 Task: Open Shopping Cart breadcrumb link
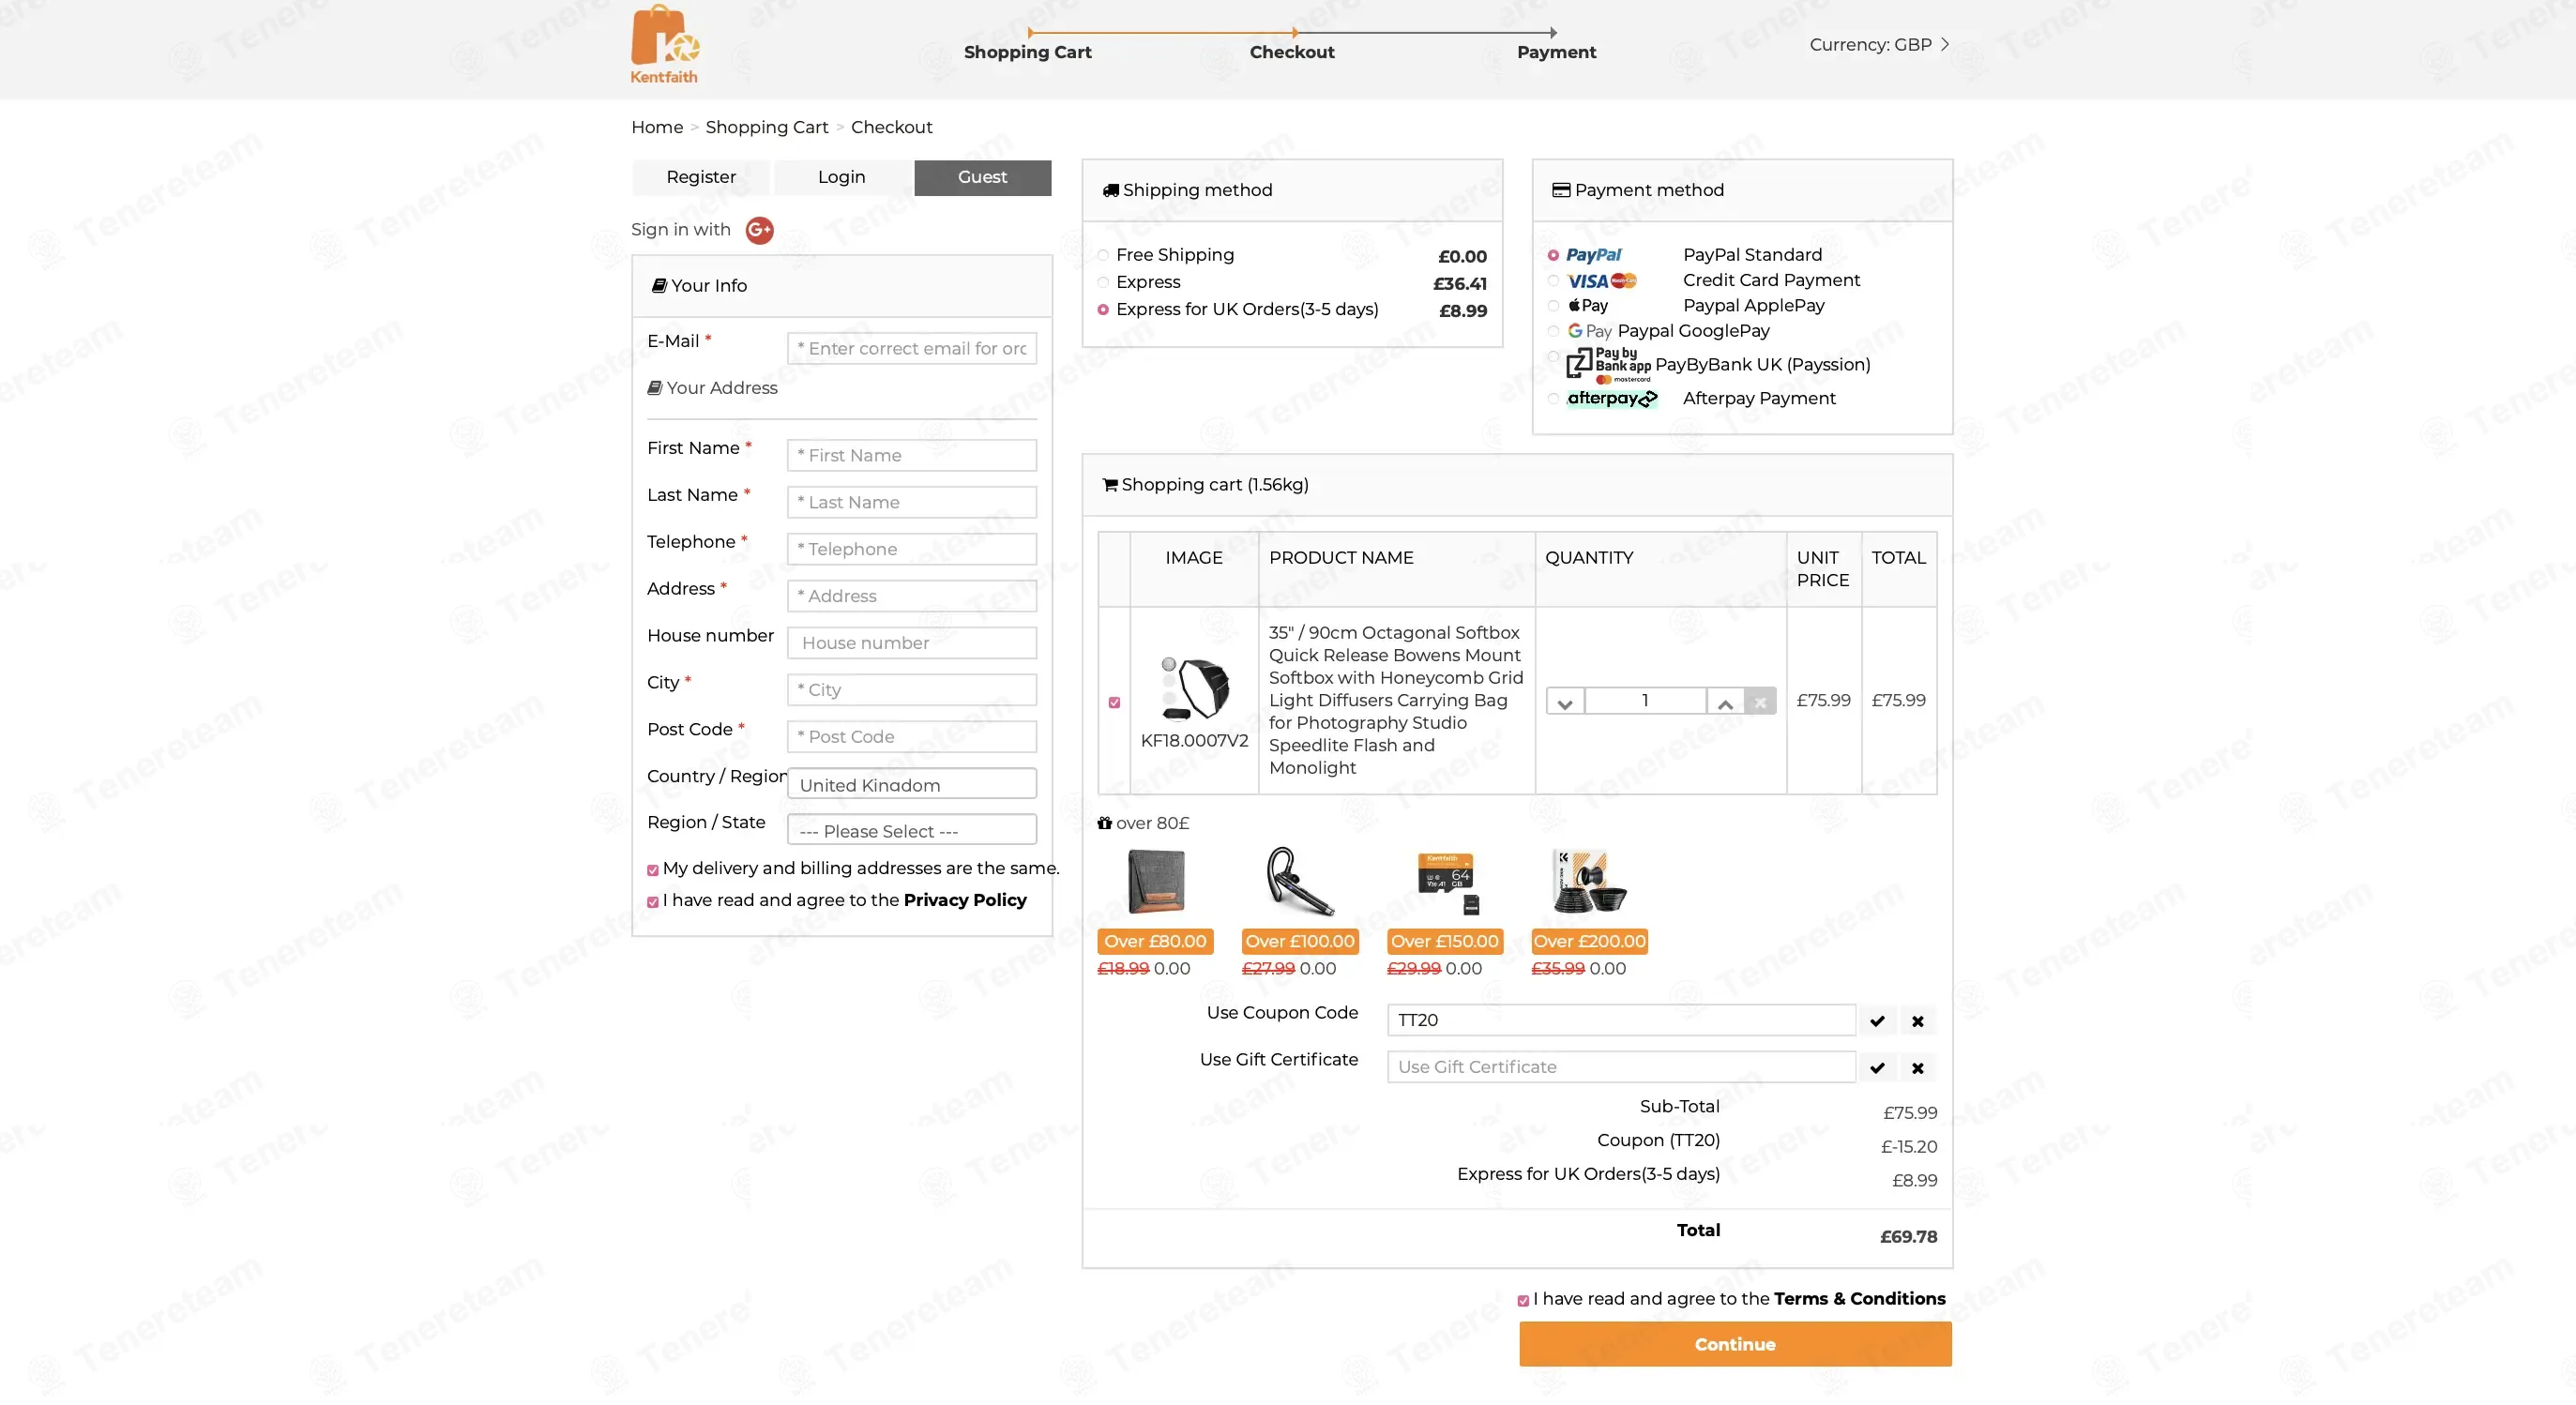pyautogui.click(x=767, y=127)
